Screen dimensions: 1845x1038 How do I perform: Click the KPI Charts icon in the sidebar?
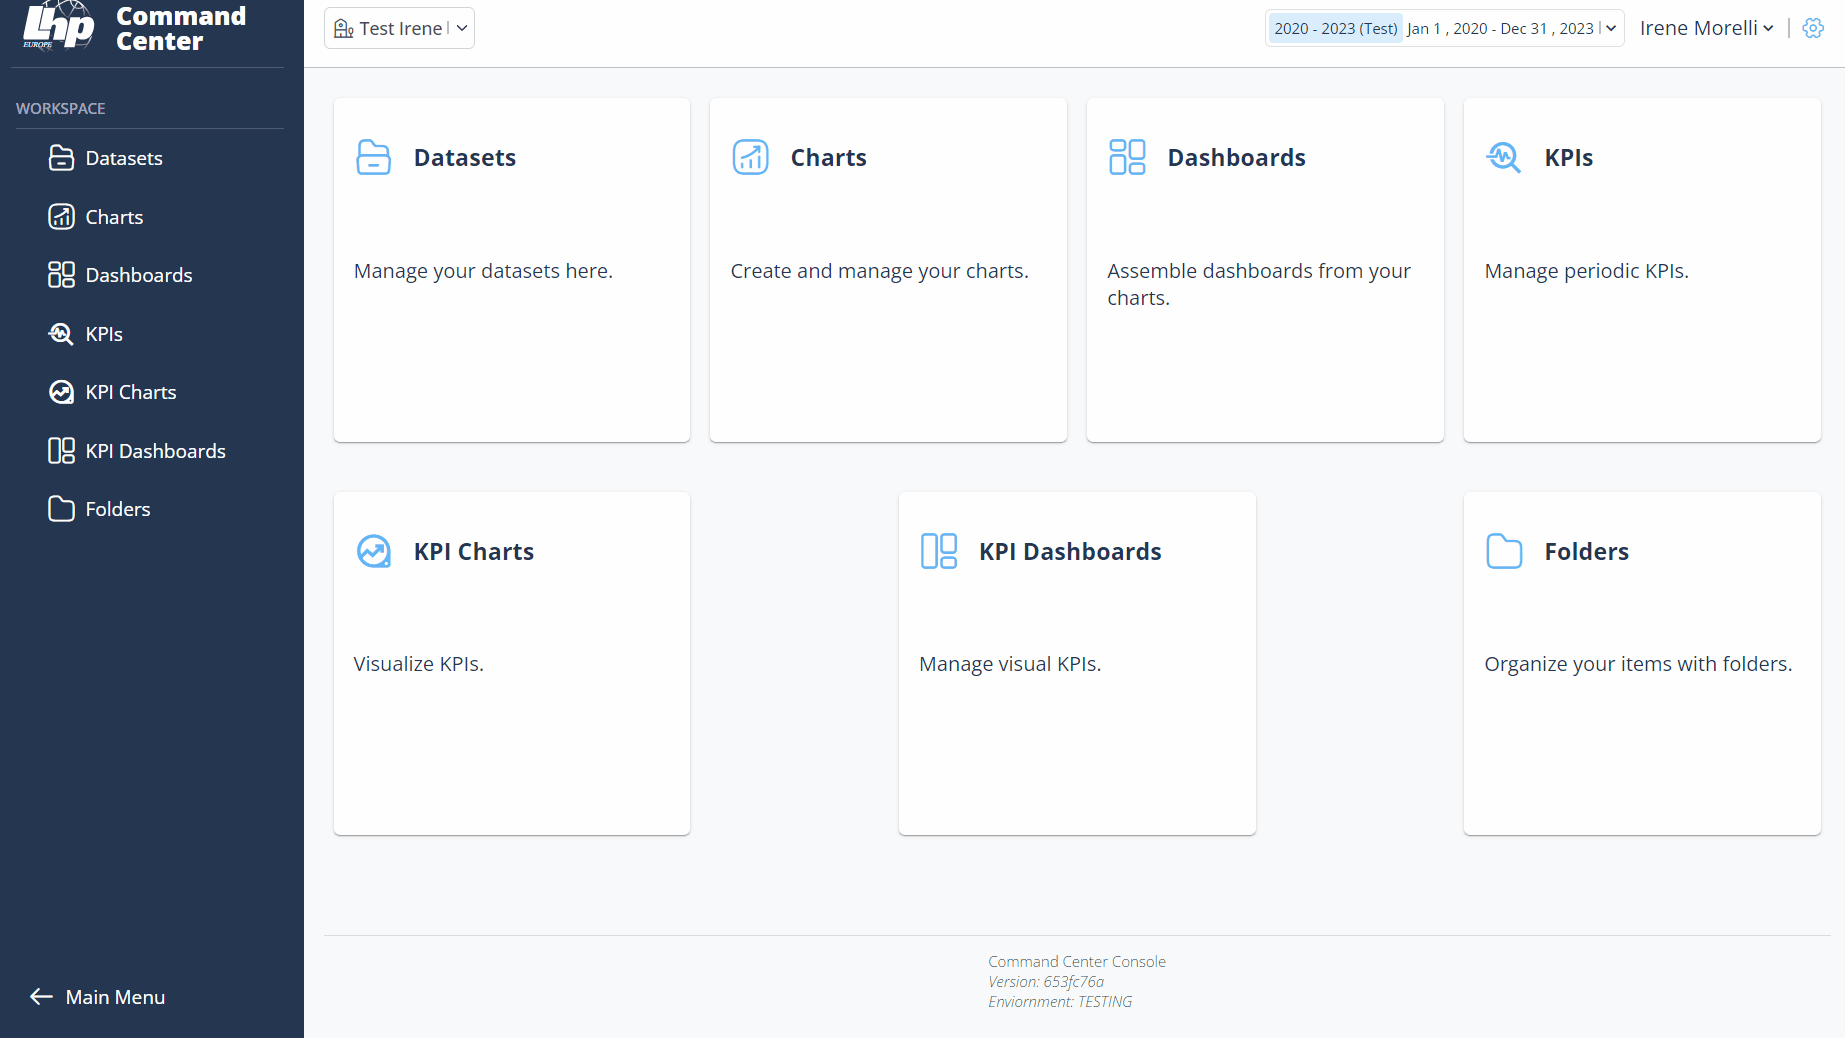pyautogui.click(x=61, y=392)
